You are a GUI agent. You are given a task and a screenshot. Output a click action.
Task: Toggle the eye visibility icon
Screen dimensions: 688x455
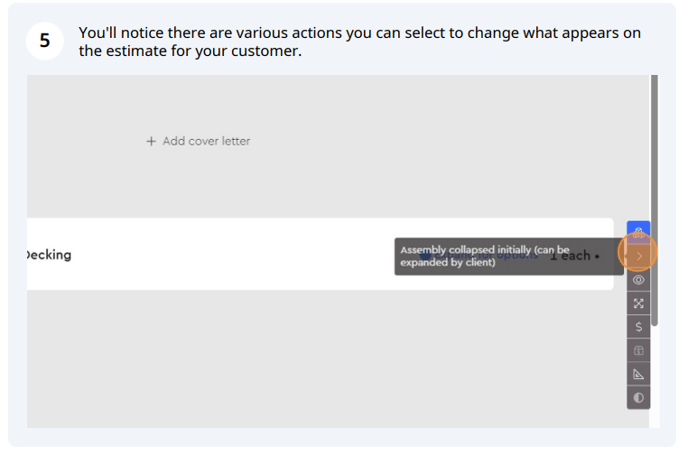638,280
